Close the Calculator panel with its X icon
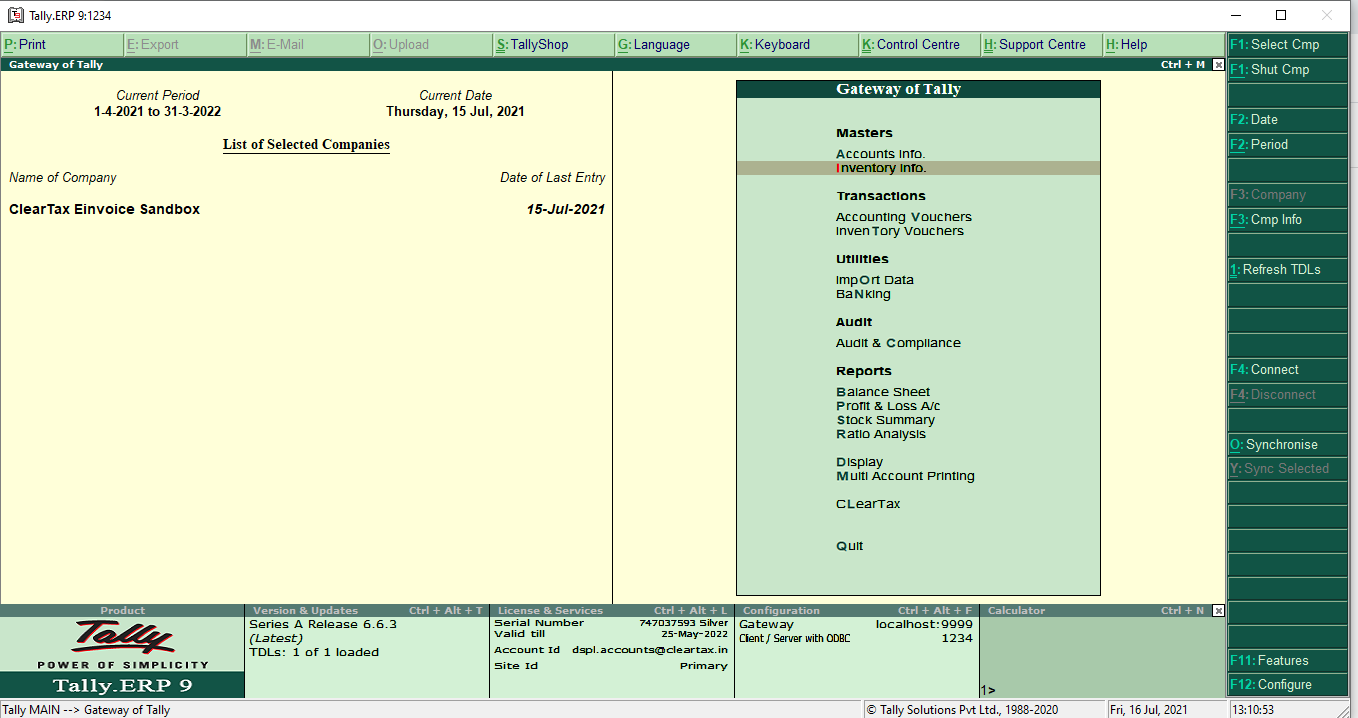The width and height of the screenshot is (1358, 718). coord(1218,610)
